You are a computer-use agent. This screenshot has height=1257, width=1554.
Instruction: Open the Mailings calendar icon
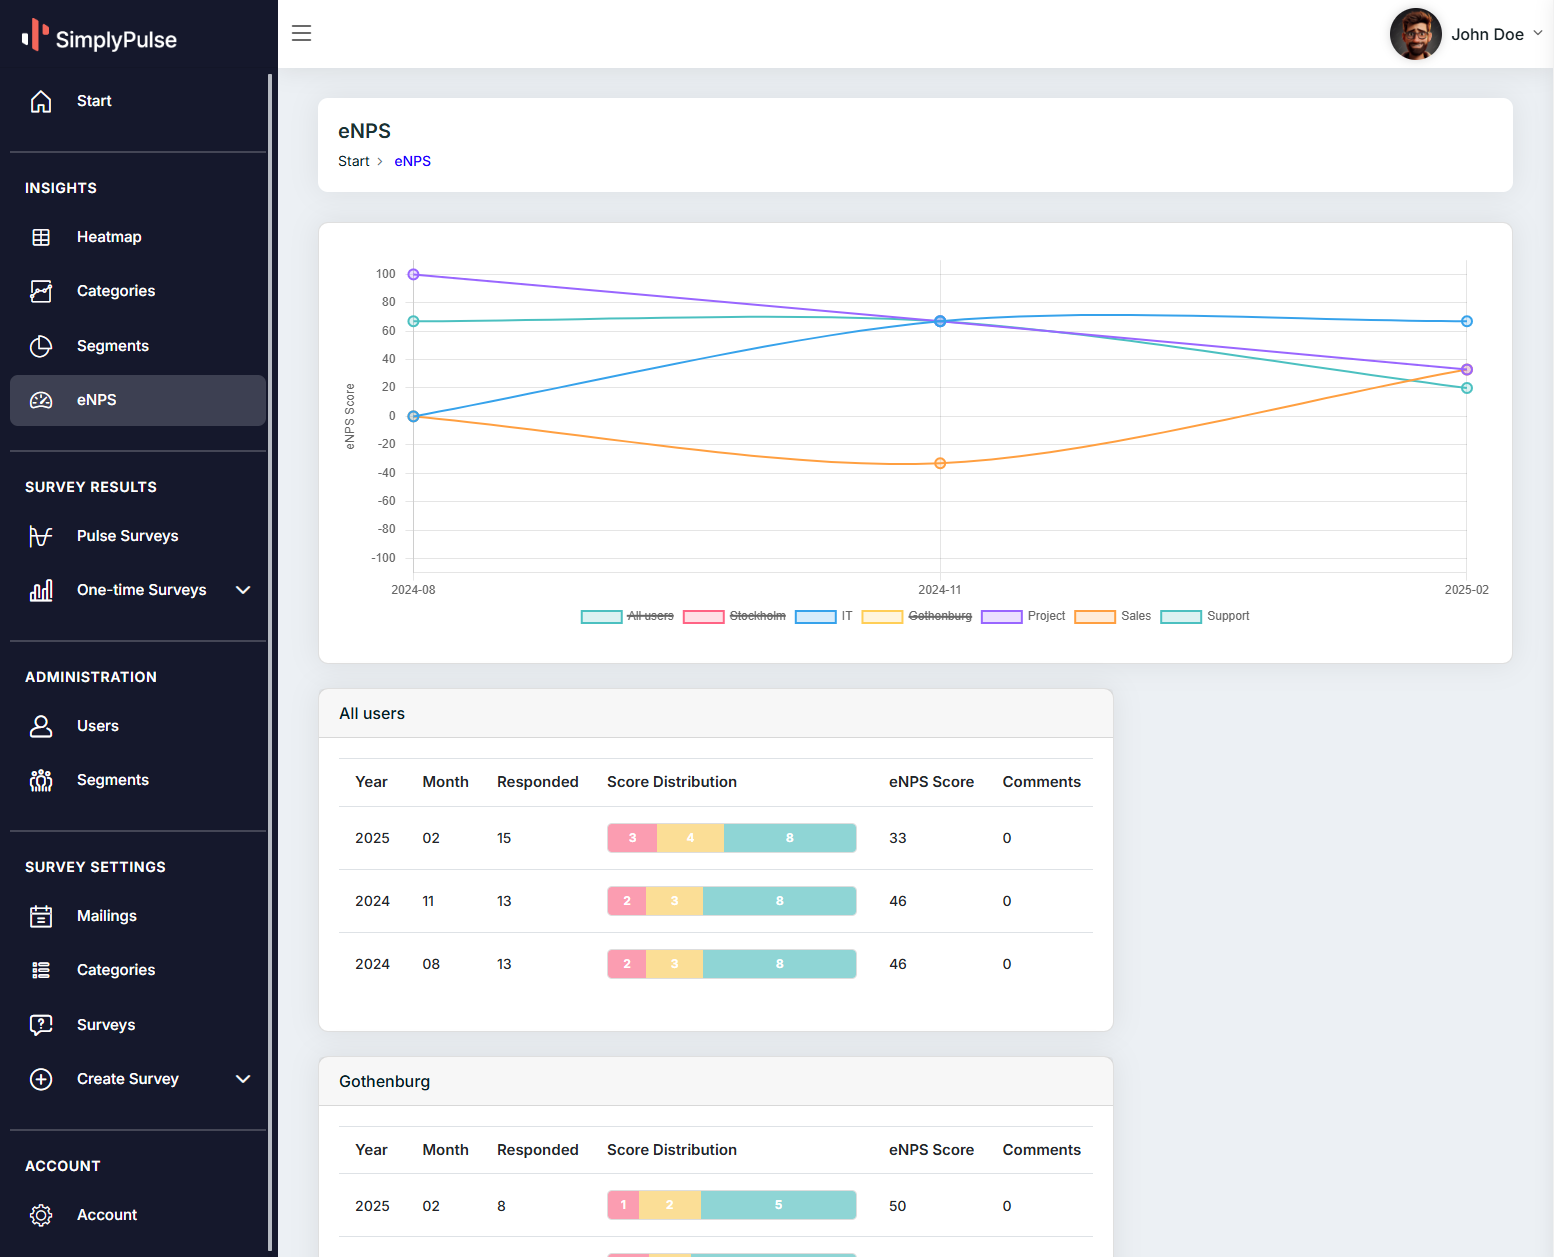point(41,916)
